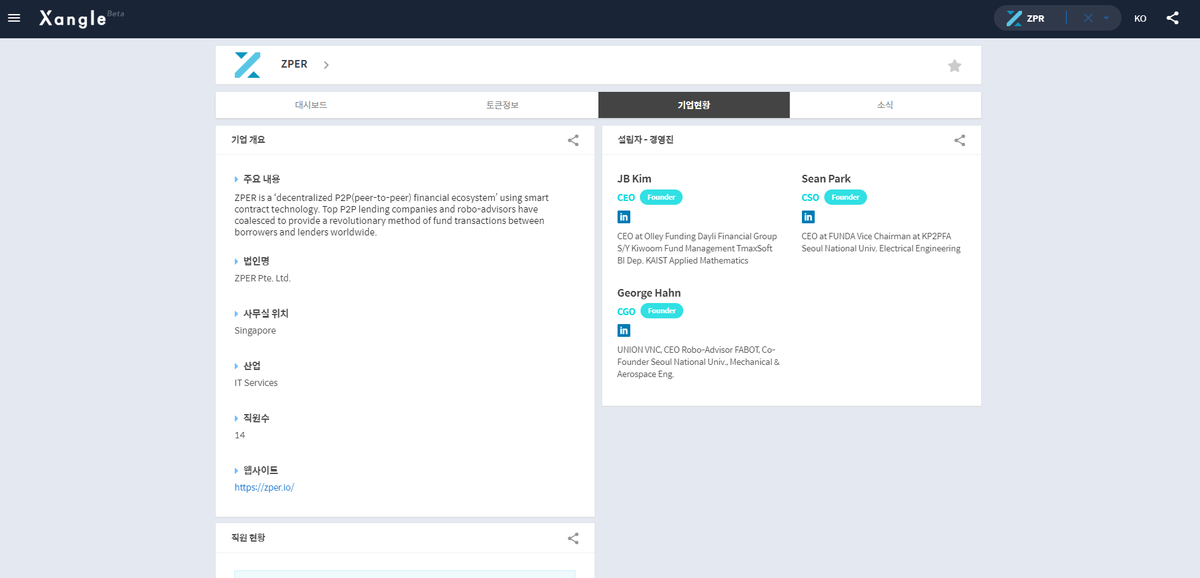The width and height of the screenshot is (1200, 578).
Task: Click the CEO title label
Action: (626, 198)
